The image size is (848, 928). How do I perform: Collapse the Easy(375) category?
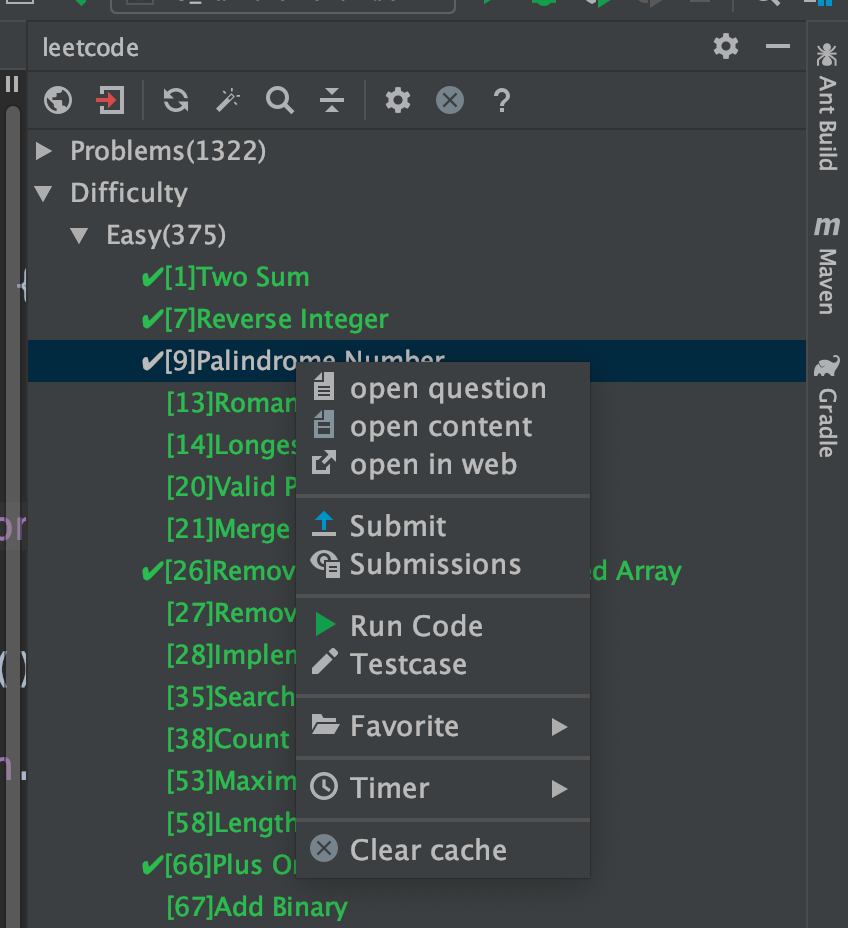click(80, 234)
